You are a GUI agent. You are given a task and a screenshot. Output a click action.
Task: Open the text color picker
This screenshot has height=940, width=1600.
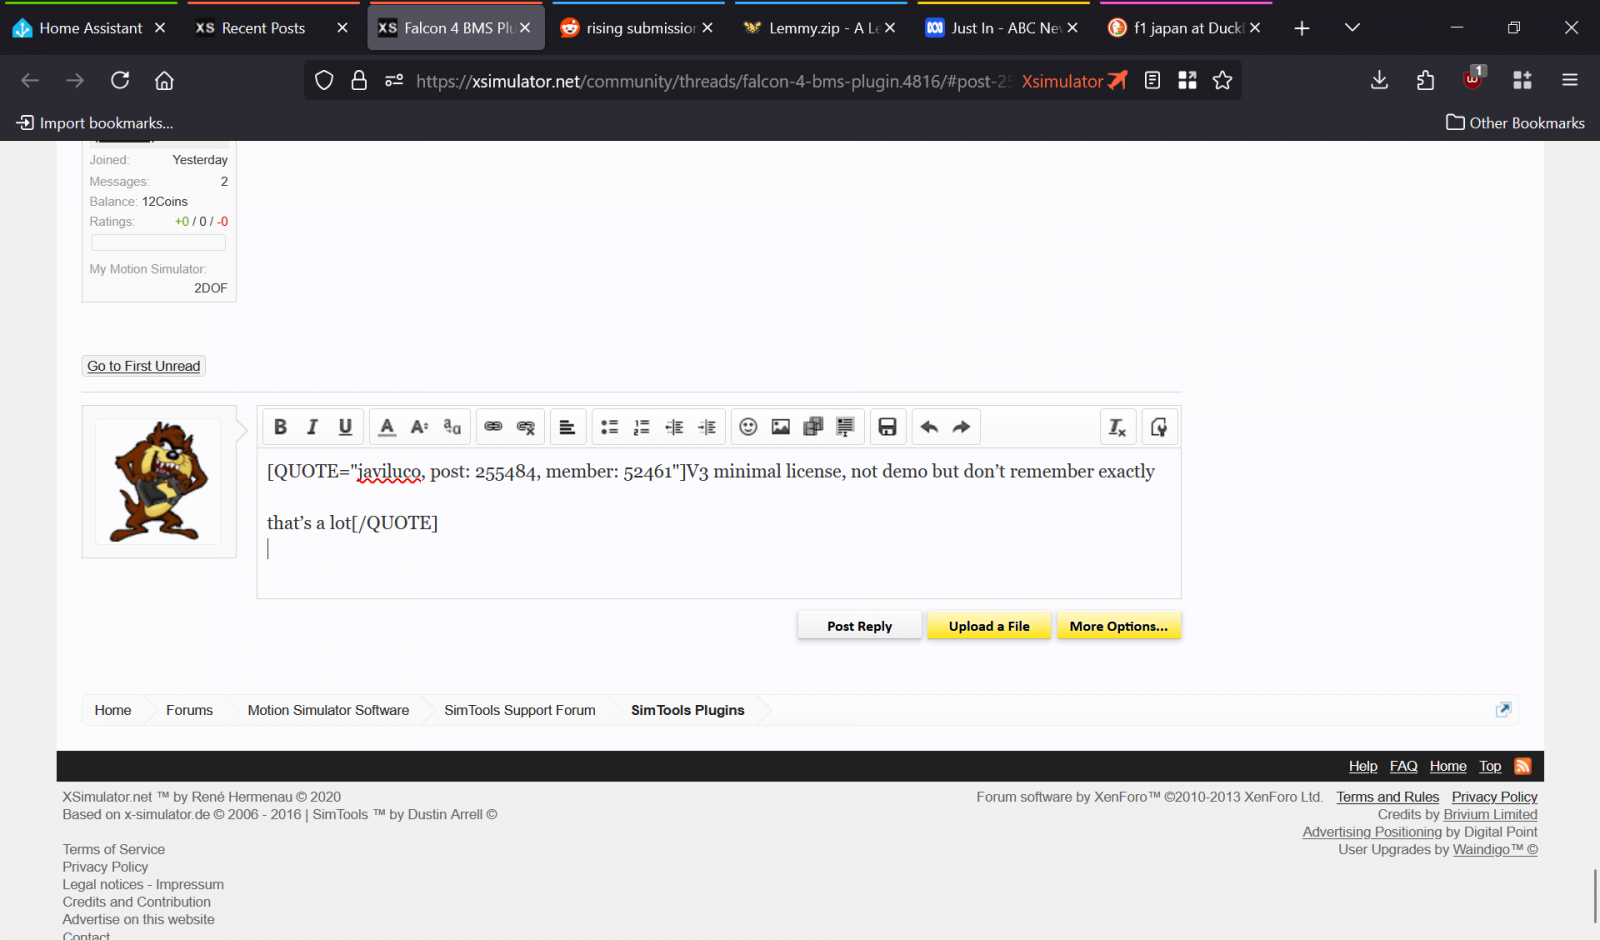point(387,427)
